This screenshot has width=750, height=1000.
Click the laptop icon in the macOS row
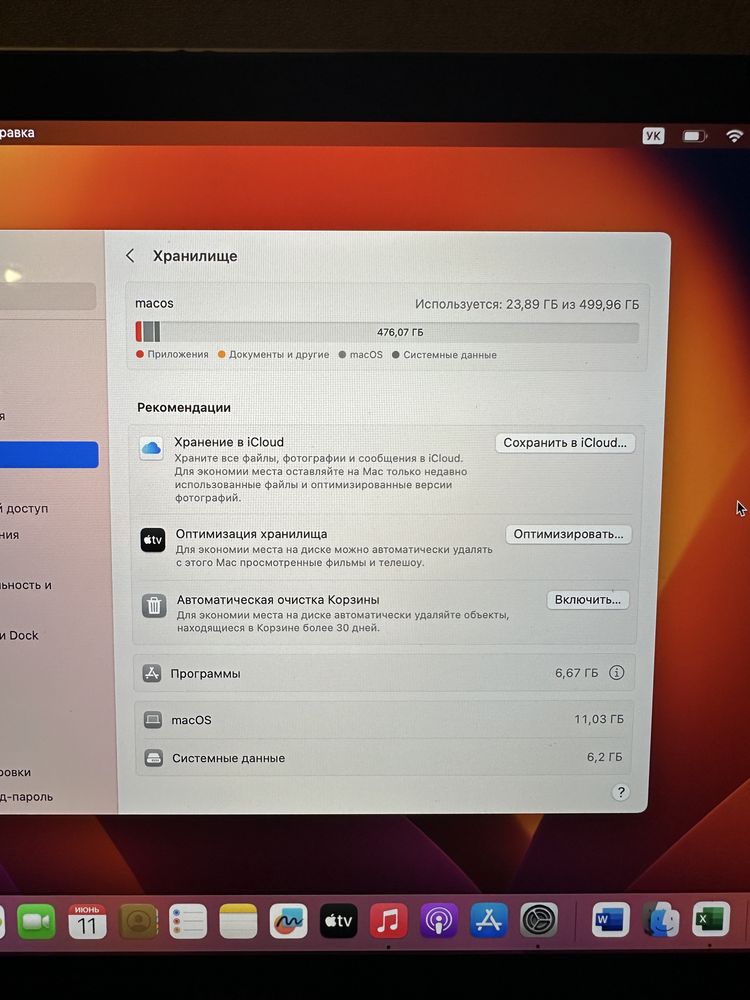pos(152,720)
